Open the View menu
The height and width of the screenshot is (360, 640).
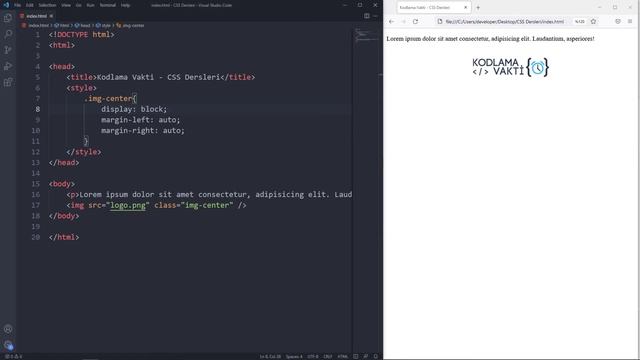(66, 5)
